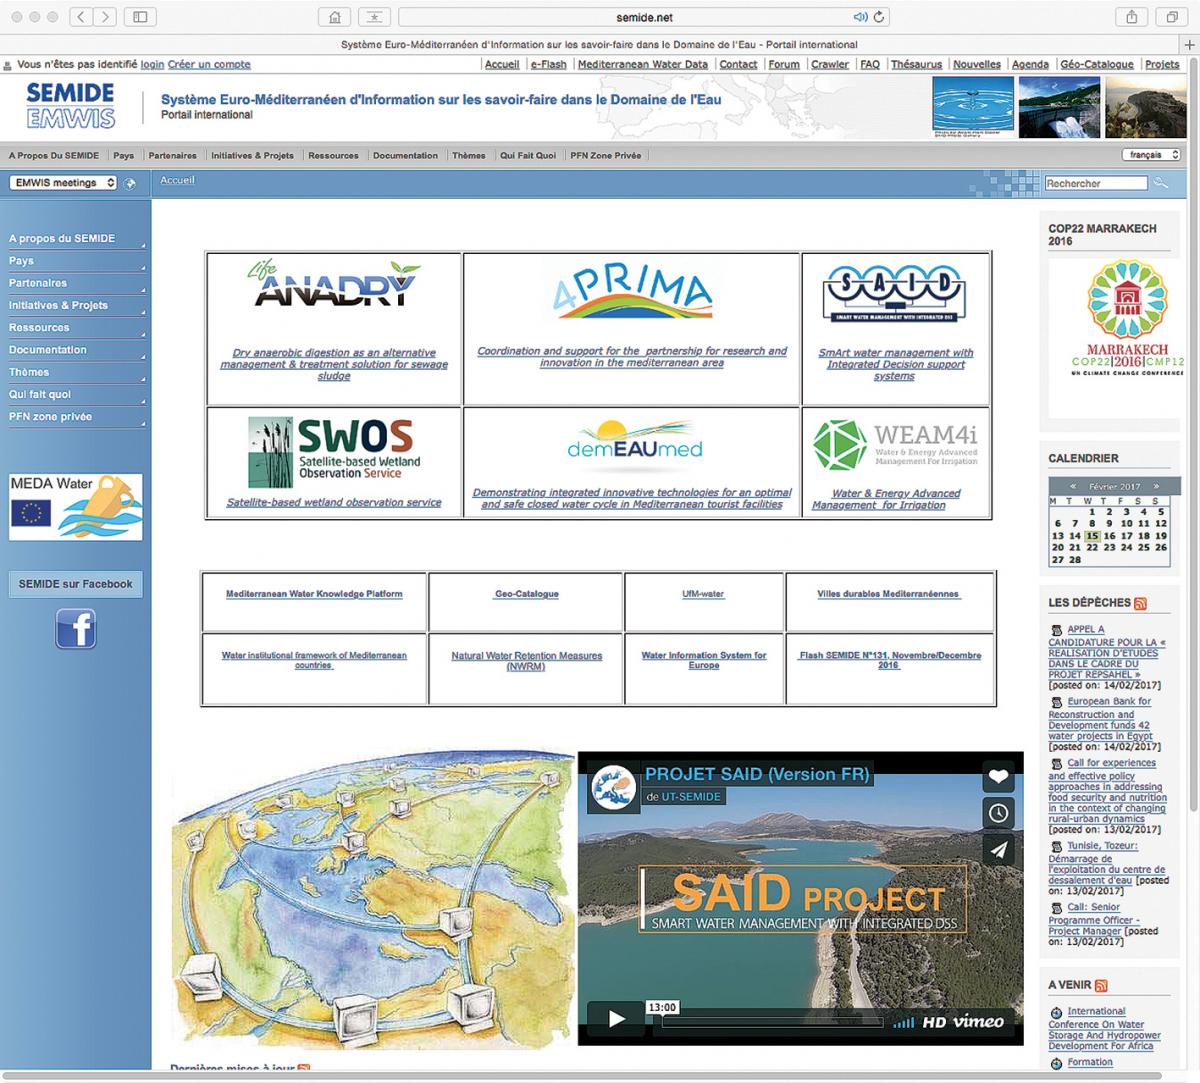Adjust the Vimeo volume bars
Viewport: 1200px width, 1083px height.
[903, 1022]
